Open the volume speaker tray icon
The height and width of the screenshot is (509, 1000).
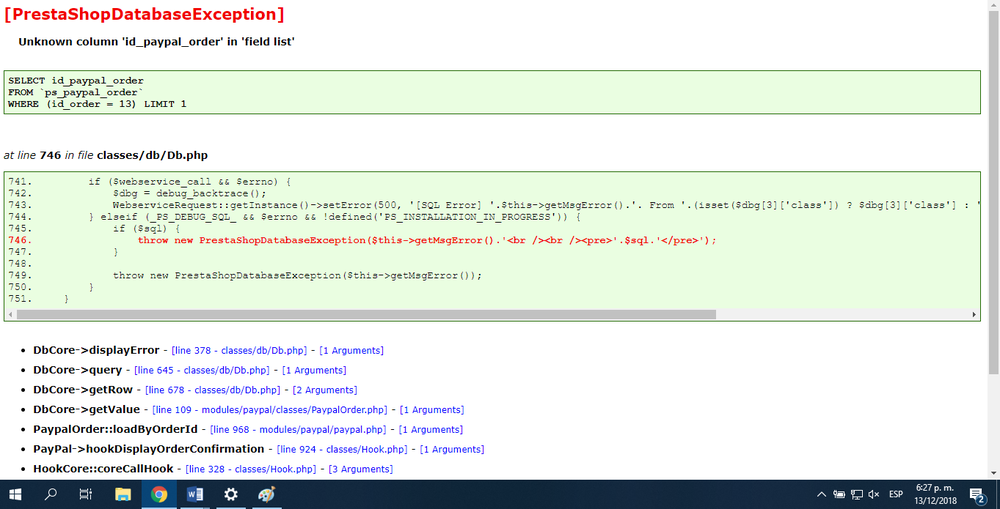[x=874, y=494]
